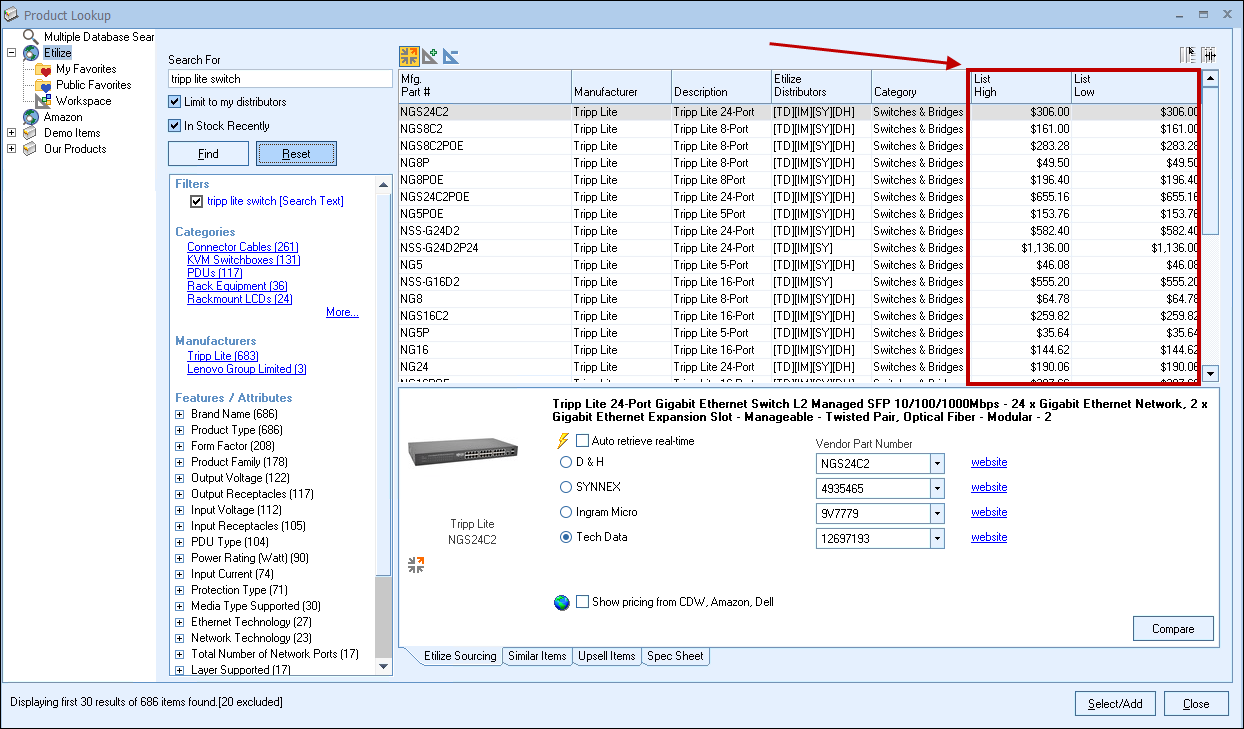Open the Ingram Micro vendor part number dropdown

pyautogui.click(x=936, y=513)
